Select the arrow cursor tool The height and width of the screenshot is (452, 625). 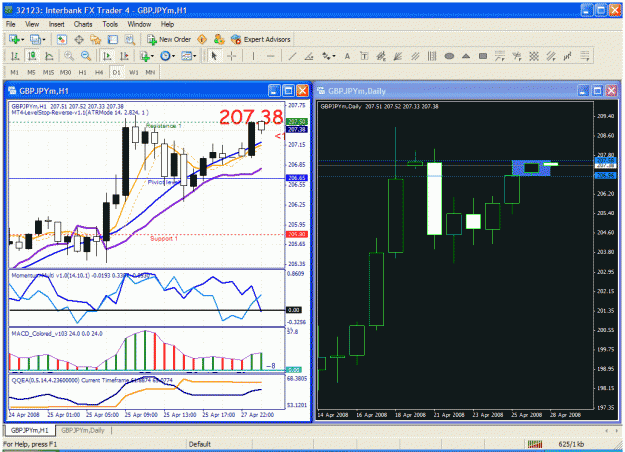point(214,56)
